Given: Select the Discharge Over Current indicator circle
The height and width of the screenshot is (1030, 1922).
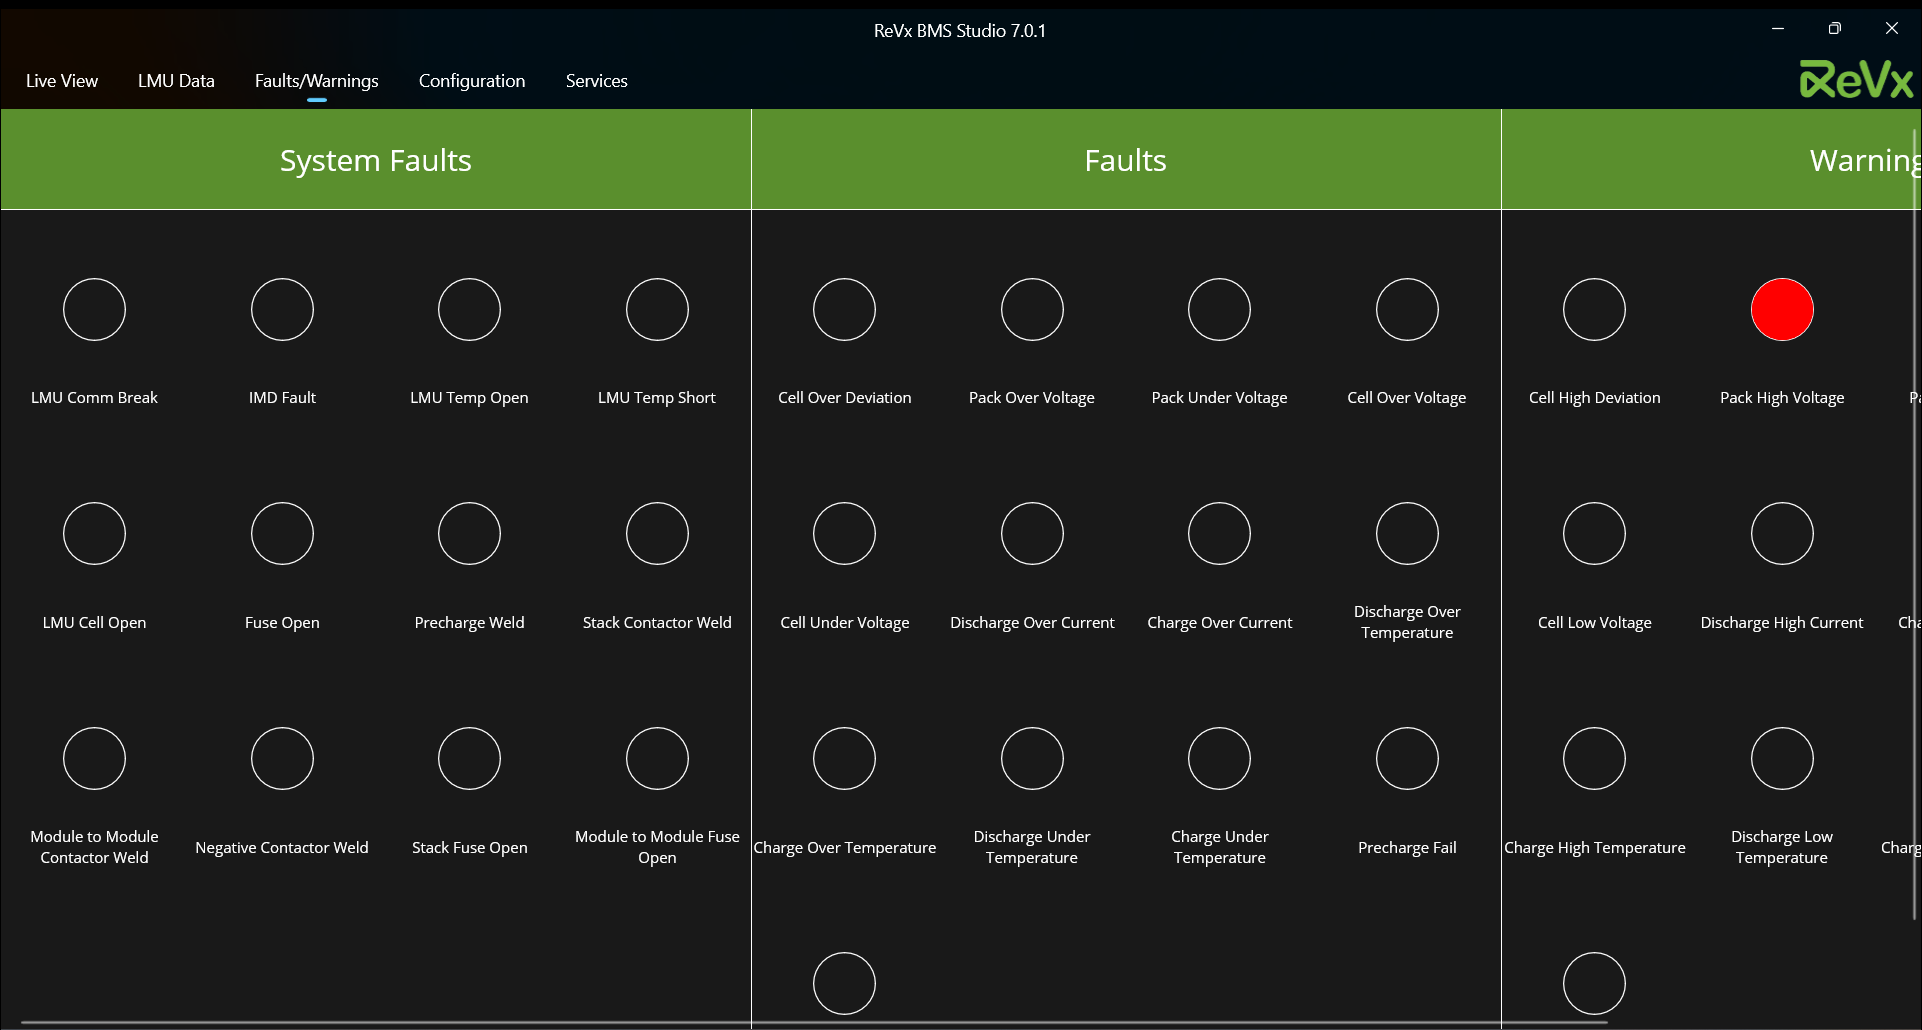Looking at the screenshot, I should pyautogui.click(x=1032, y=534).
